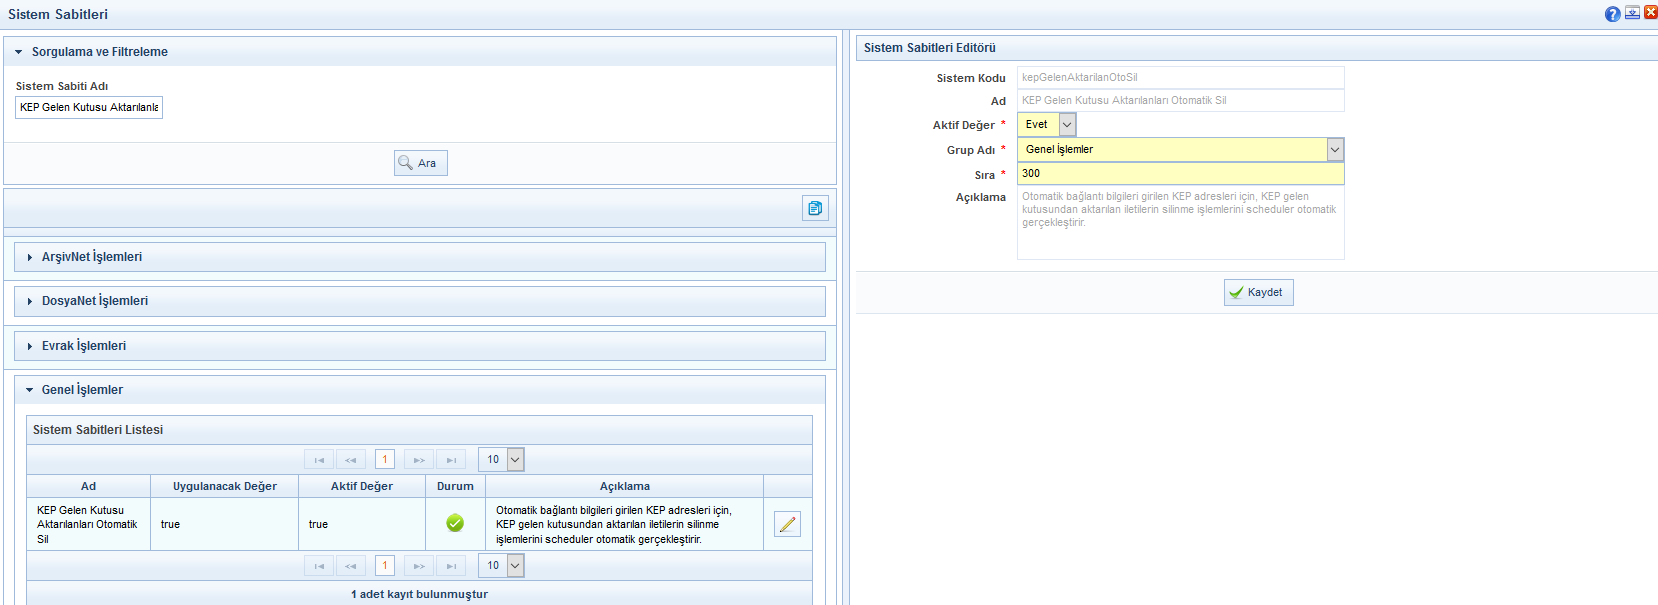Click the Kaydet save button

tap(1258, 292)
